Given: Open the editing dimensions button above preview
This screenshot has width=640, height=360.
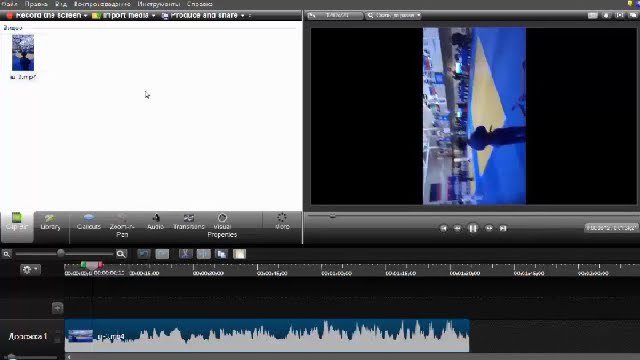Looking at the screenshot, I should point(334,16).
